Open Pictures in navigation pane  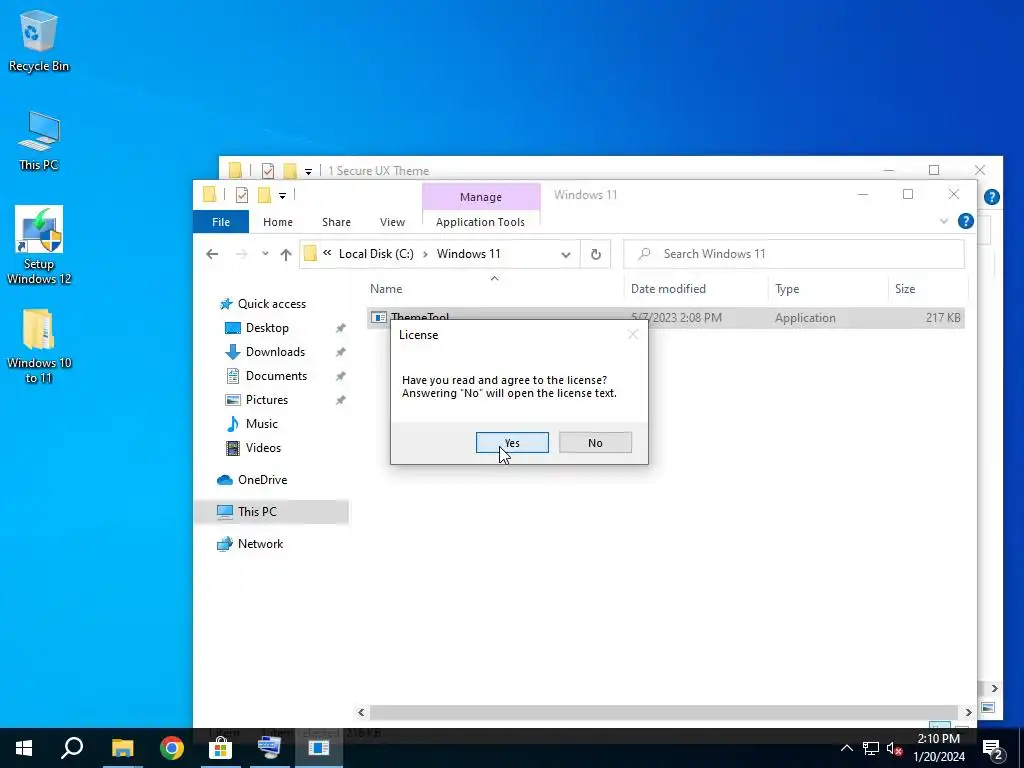click(266, 400)
